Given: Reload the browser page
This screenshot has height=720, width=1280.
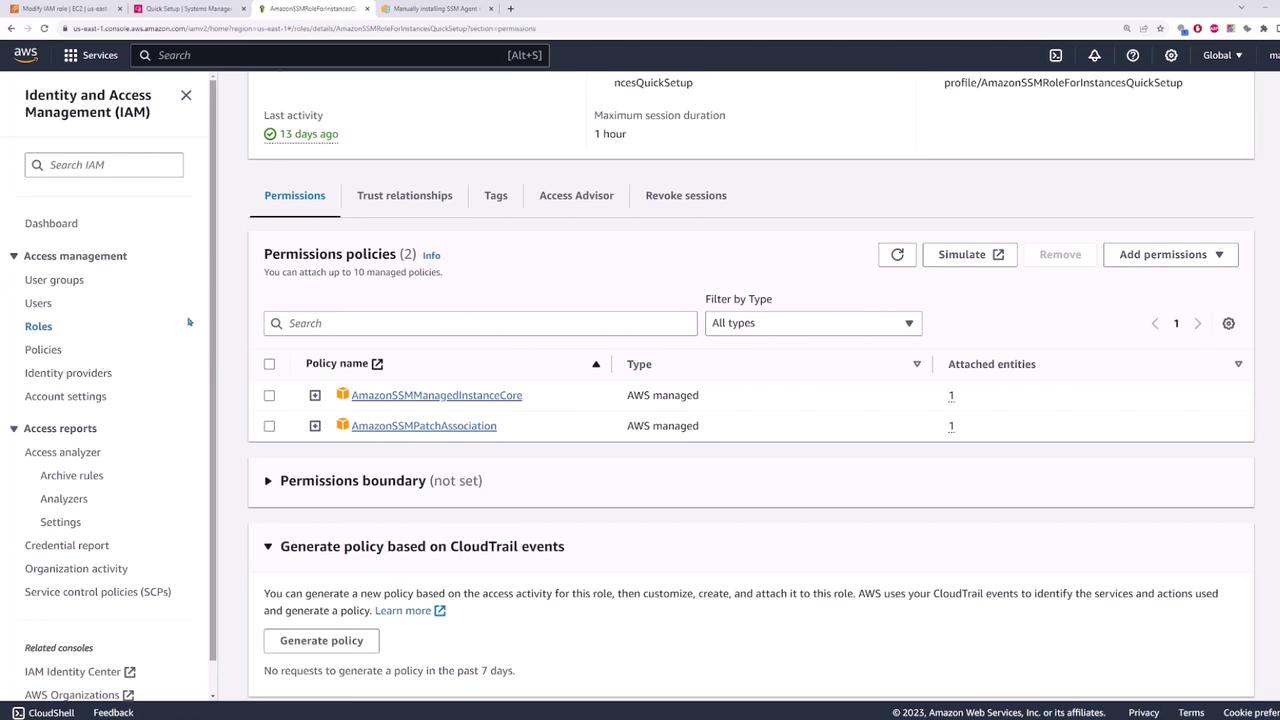Looking at the screenshot, I should pos(44,28).
